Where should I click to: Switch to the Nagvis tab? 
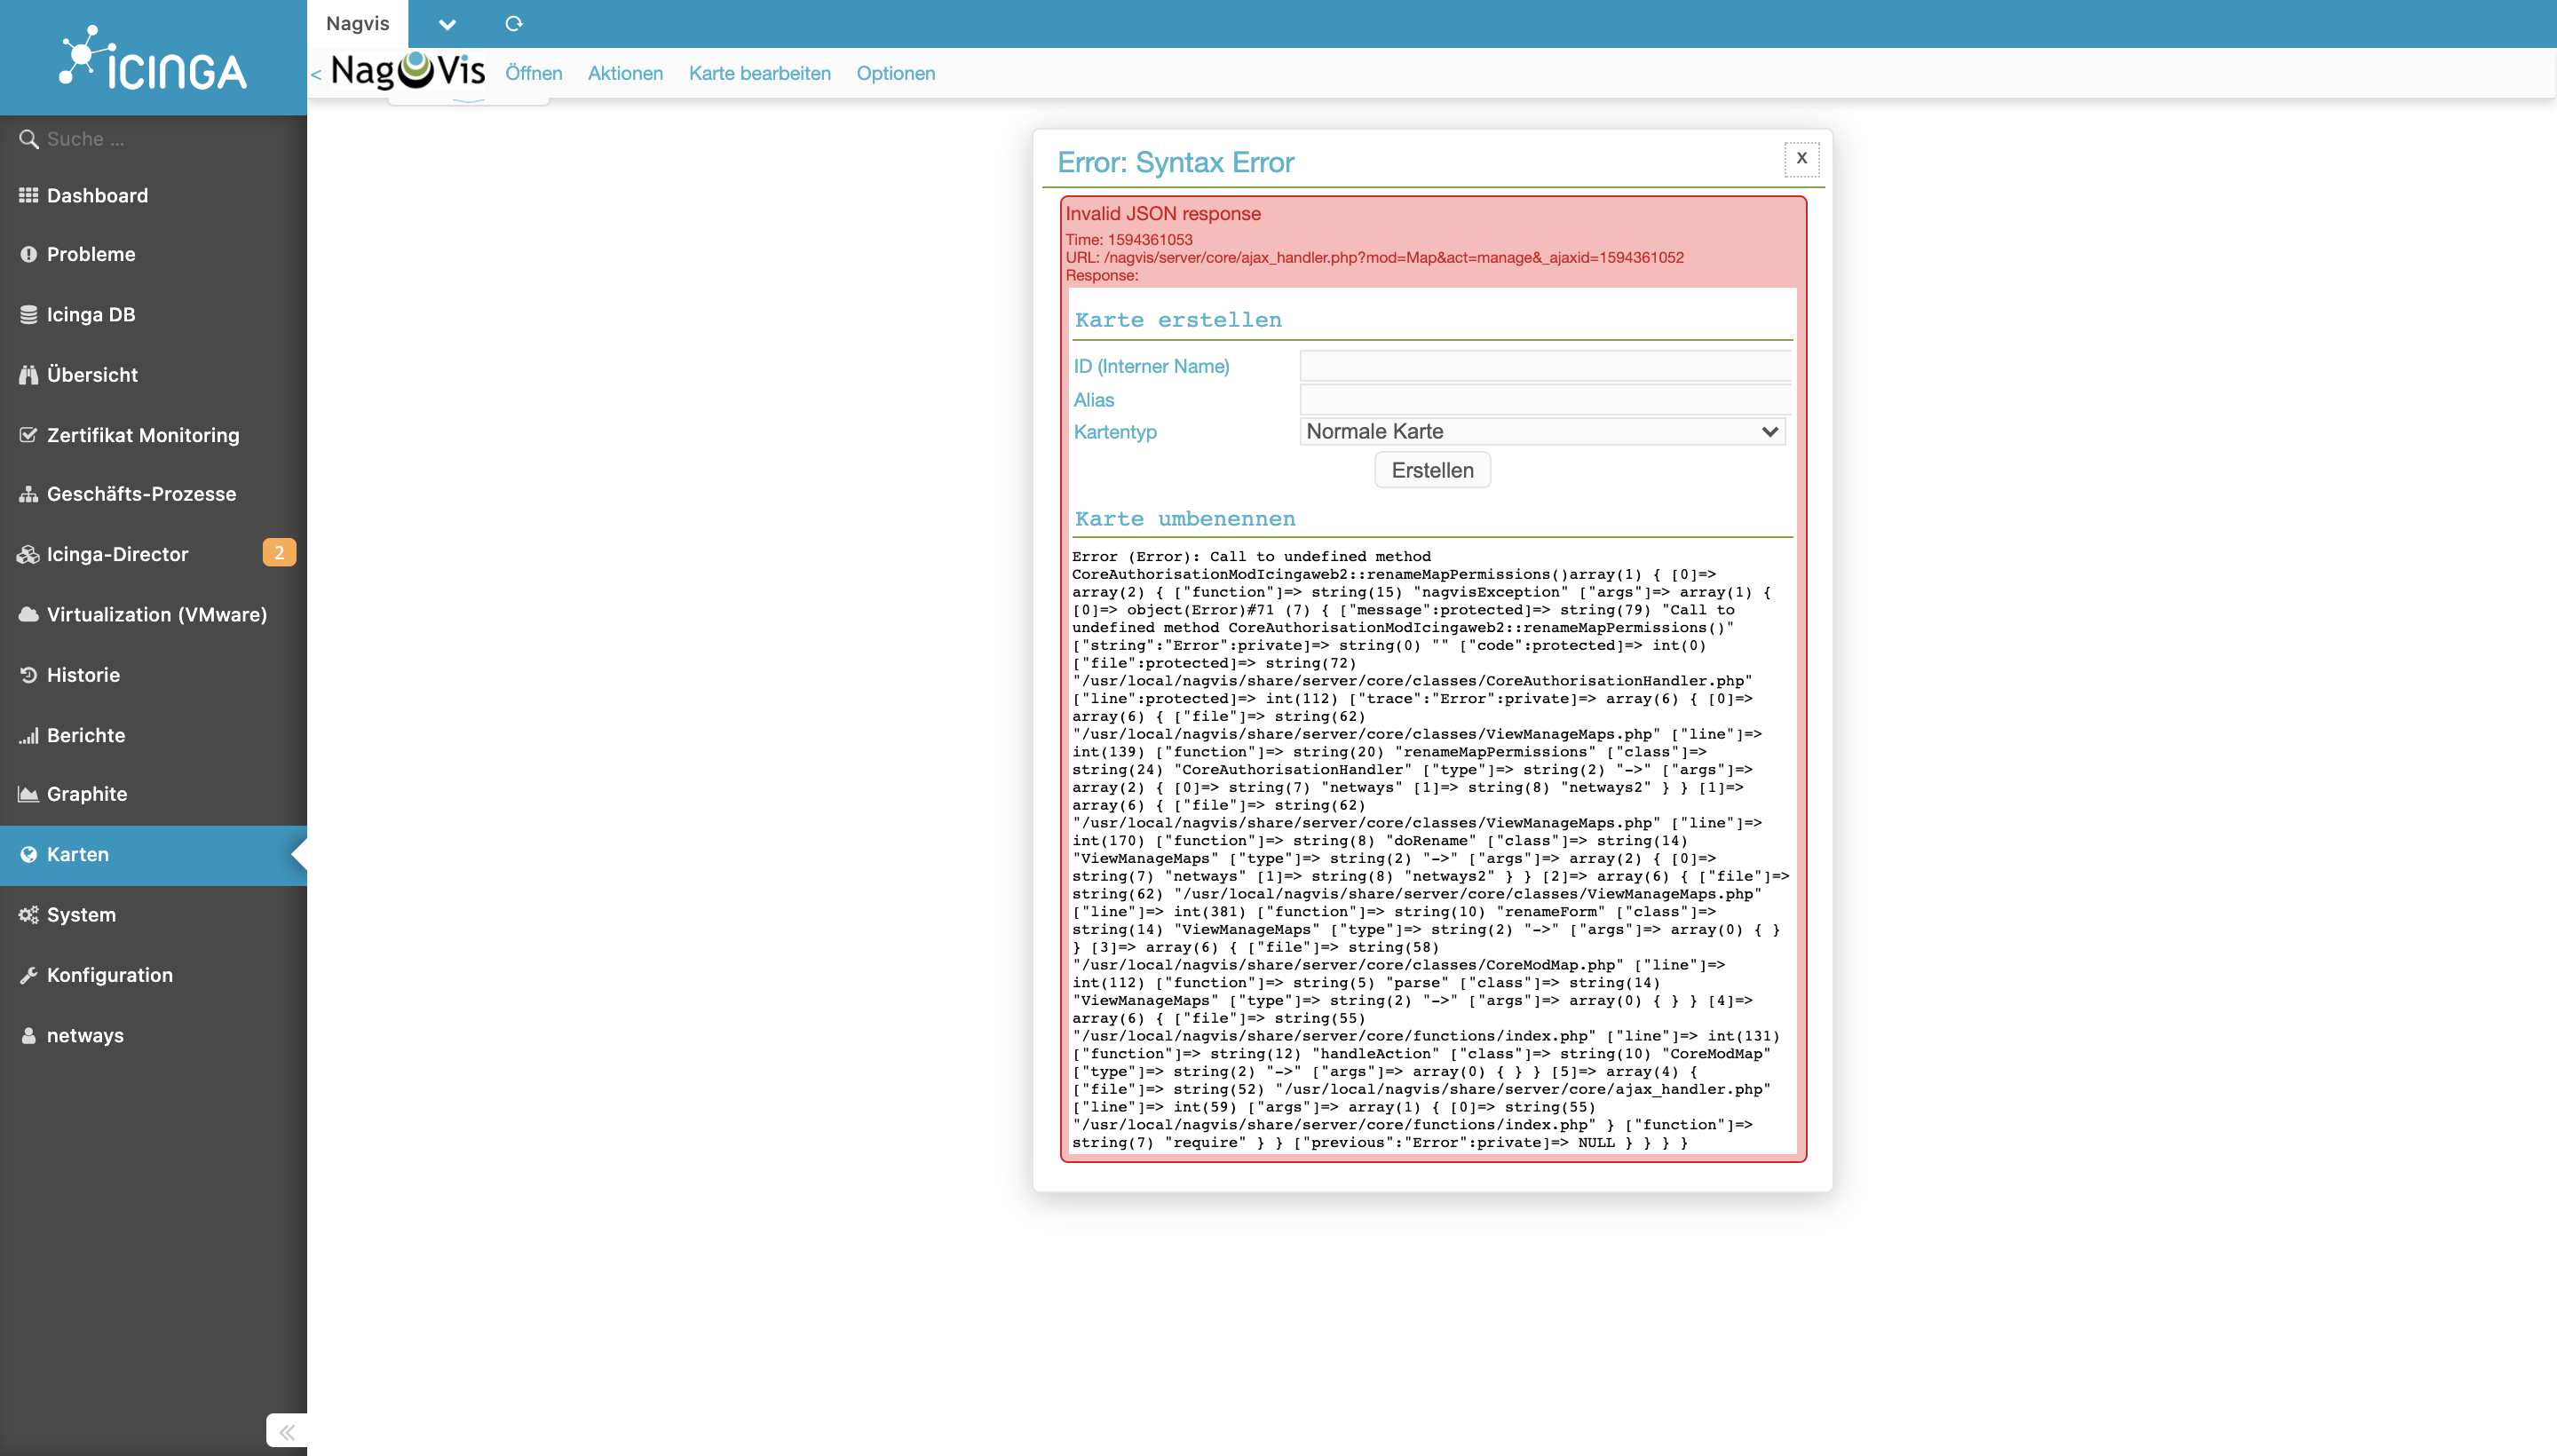click(x=357, y=23)
